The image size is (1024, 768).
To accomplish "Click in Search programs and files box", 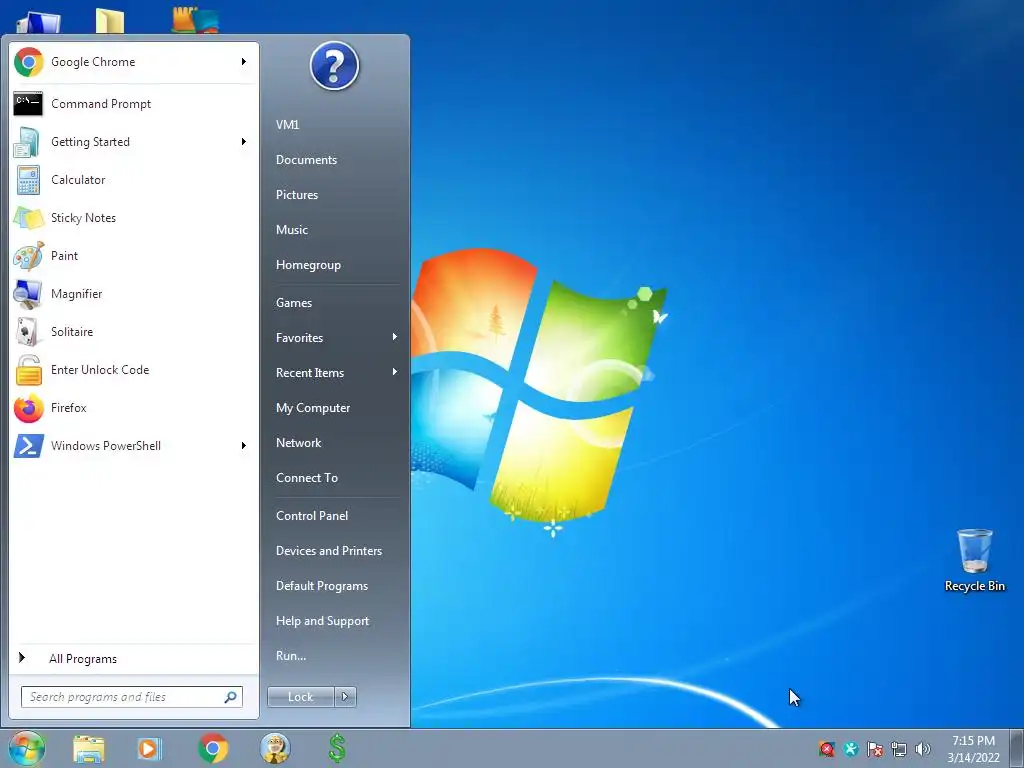I will 132,697.
